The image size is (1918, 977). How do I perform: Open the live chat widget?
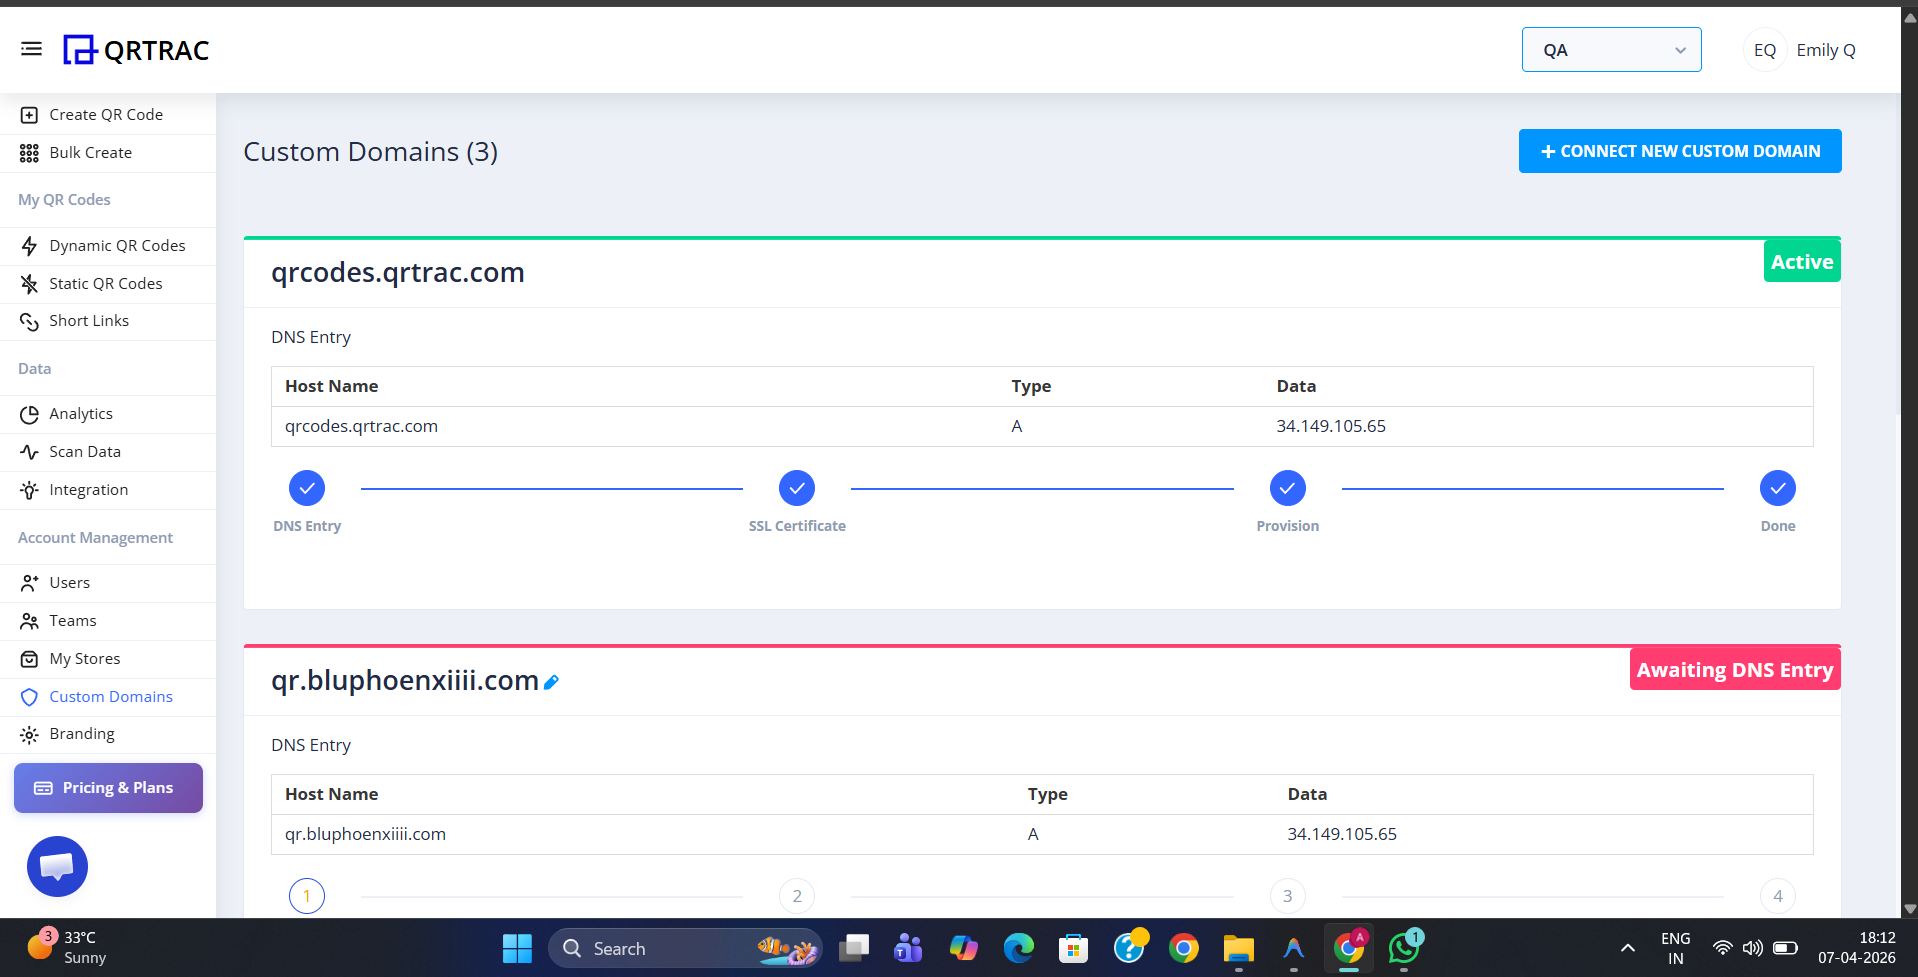pyautogui.click(x=57, y=866)
